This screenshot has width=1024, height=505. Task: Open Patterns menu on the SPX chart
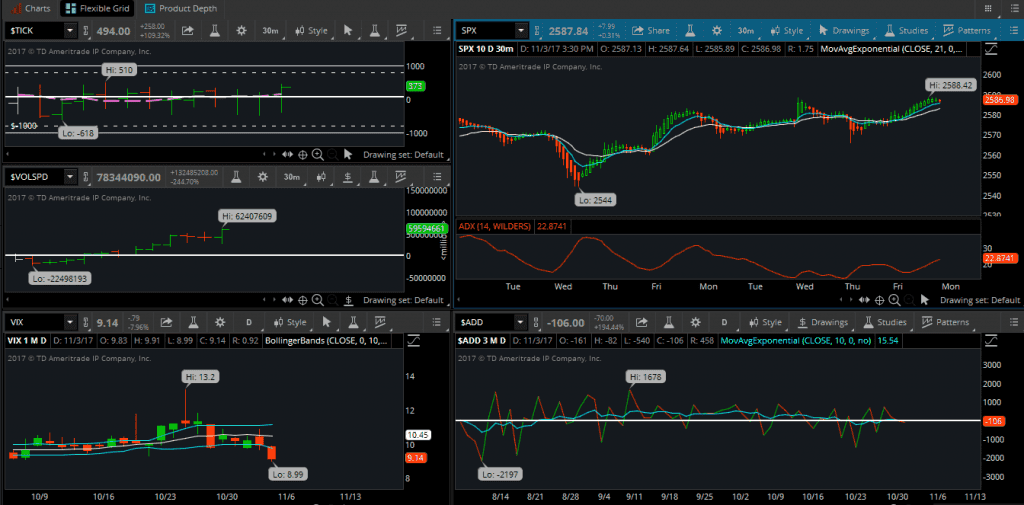point(967,30)
